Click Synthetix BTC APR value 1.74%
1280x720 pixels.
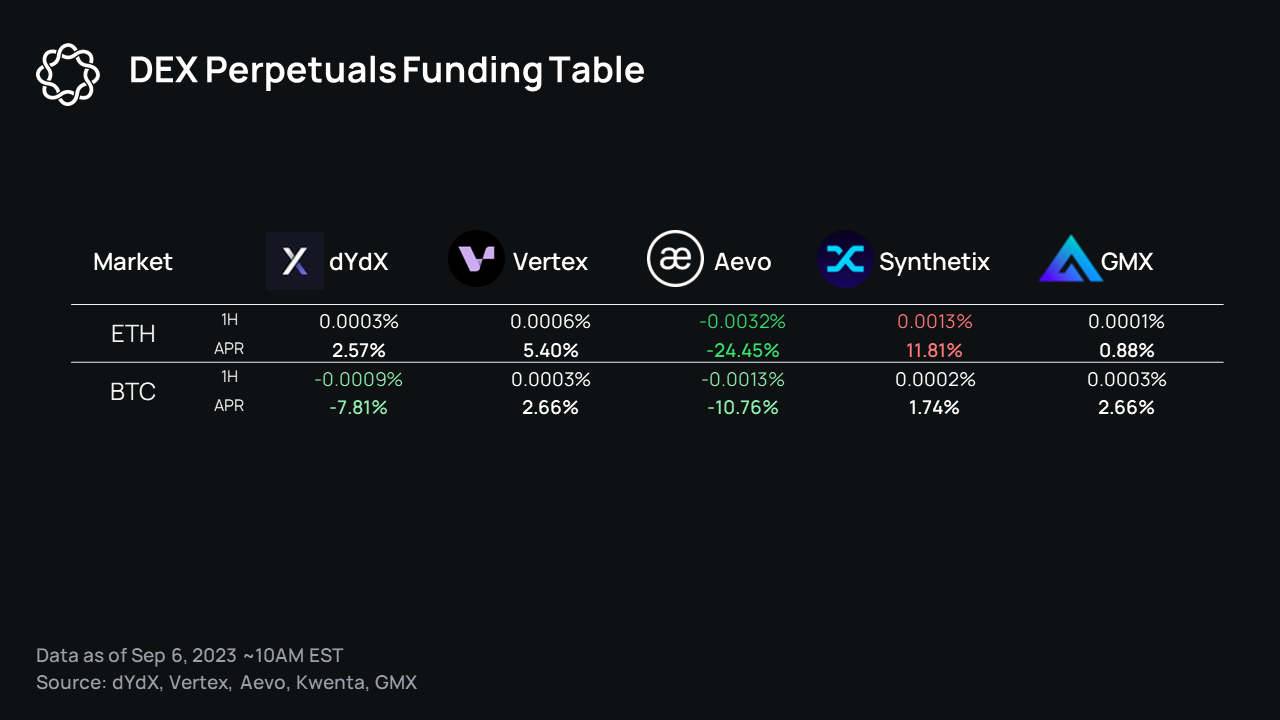click(934, 408)
